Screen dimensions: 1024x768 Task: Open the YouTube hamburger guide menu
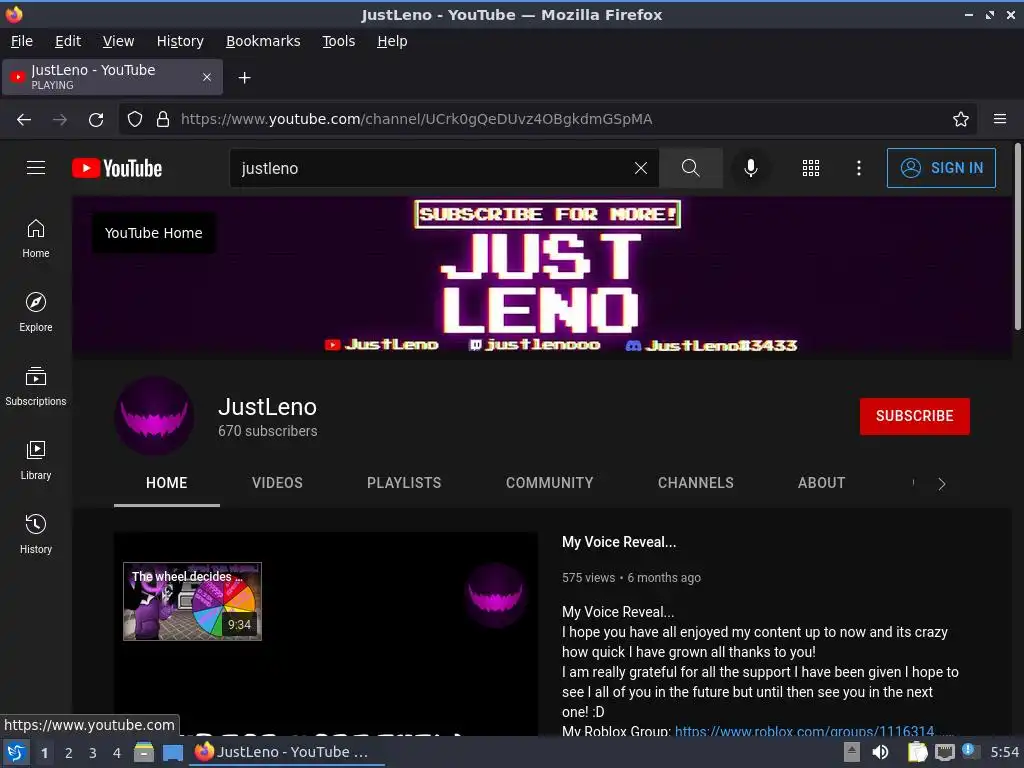(x=36, y=168)
